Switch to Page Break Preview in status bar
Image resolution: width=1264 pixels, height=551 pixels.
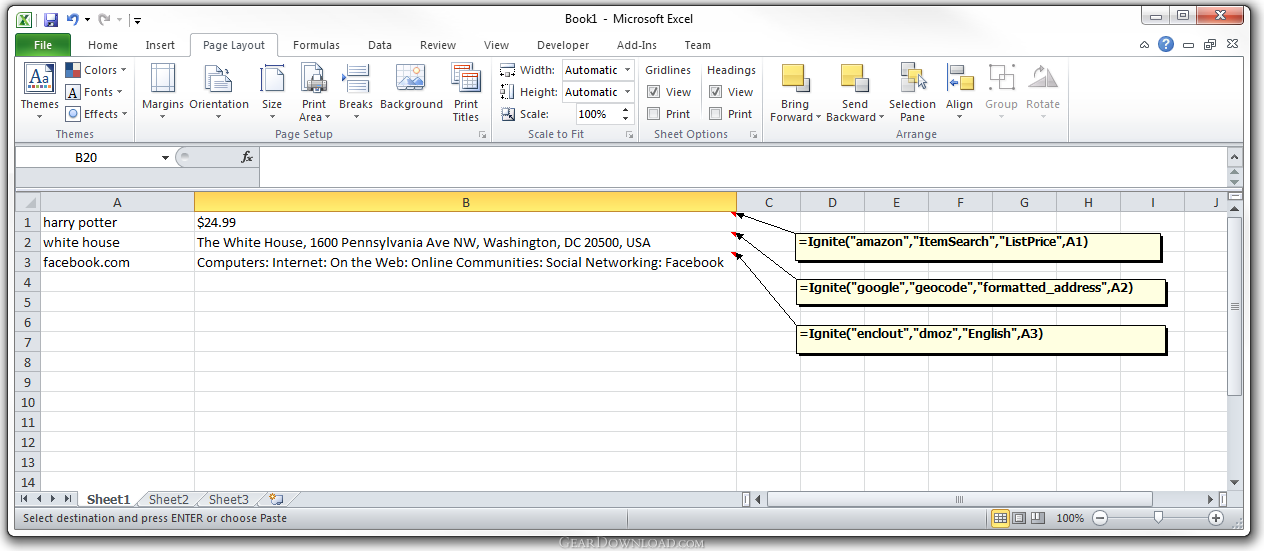coord(1037,518)
